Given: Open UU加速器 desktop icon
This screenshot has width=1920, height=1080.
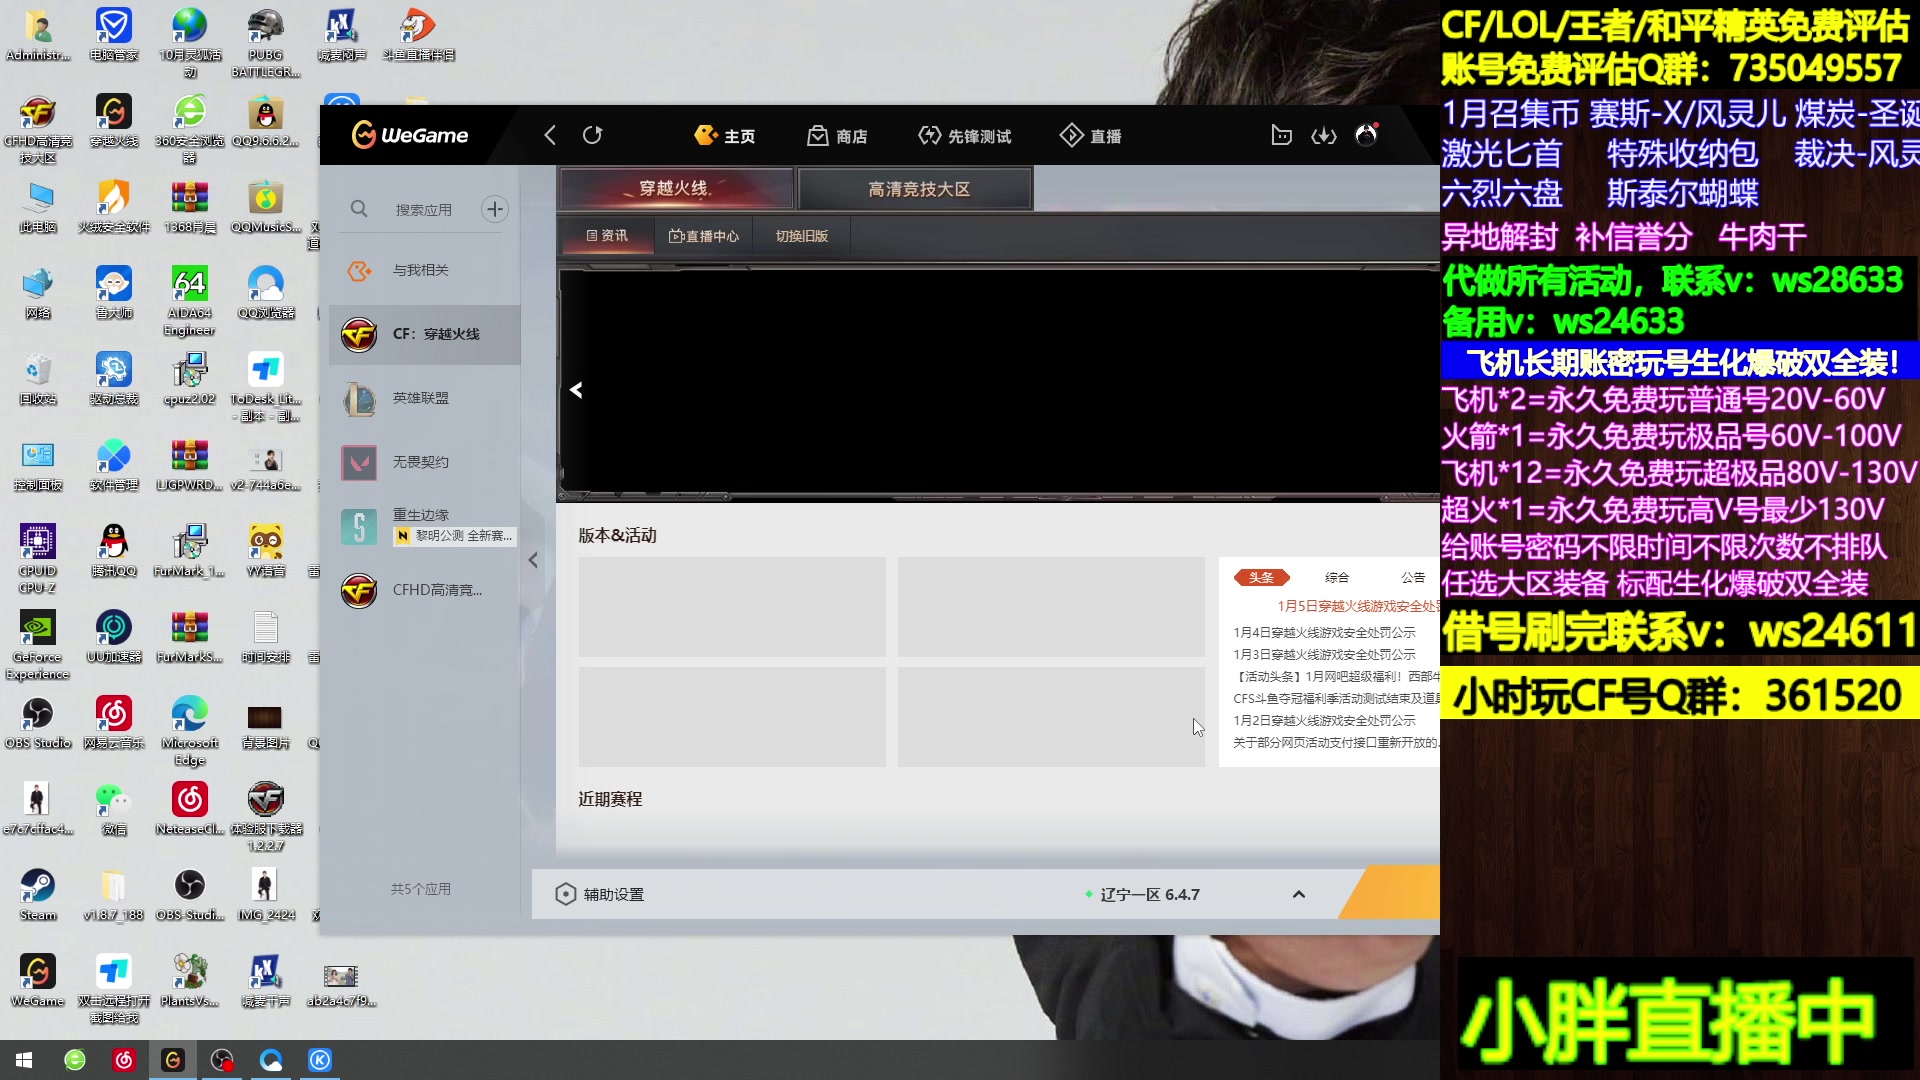Looking at the screenshot, I should (x=114, y=637).
